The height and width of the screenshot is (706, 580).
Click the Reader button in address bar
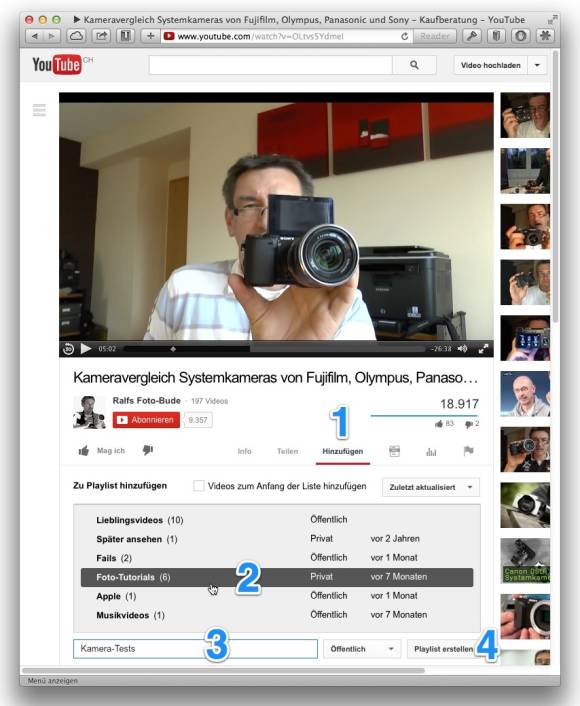(435, 36)
